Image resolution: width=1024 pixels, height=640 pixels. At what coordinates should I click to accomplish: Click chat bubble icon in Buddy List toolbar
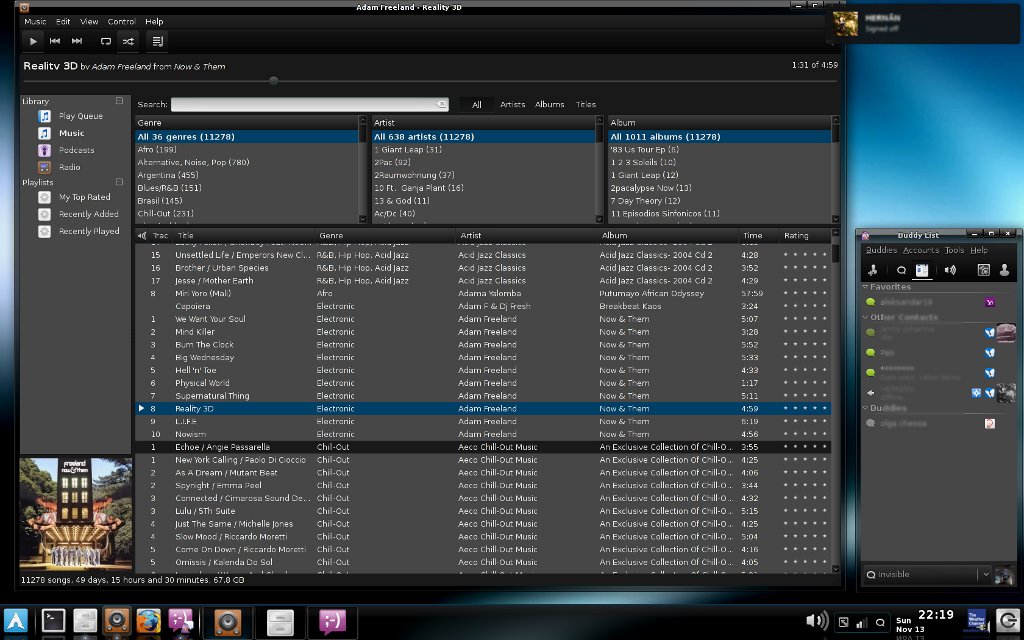[901, 270]
